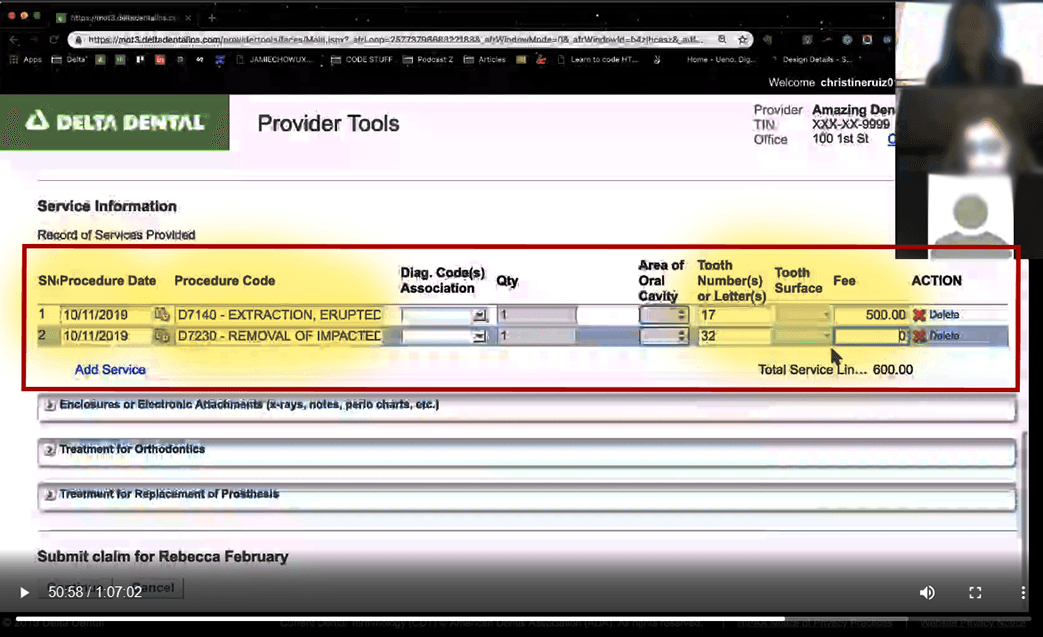Click Qty field in row 2
Image resolution: width=1043 pixels, height=637 pixels.
pyautogui.click(x=537, y=336)
